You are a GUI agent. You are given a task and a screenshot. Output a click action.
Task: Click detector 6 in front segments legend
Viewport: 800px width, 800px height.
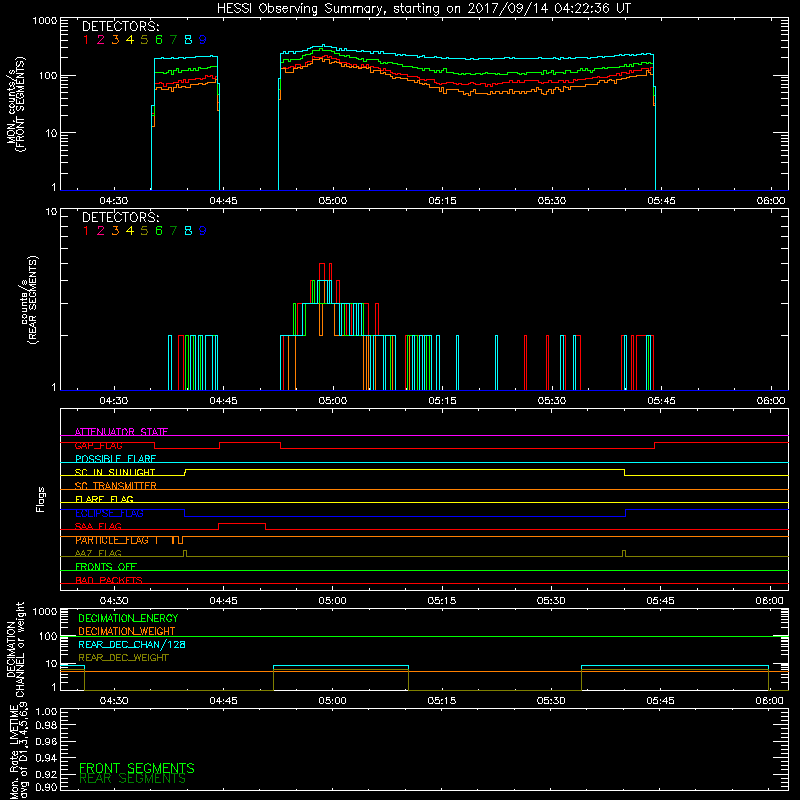159,39
